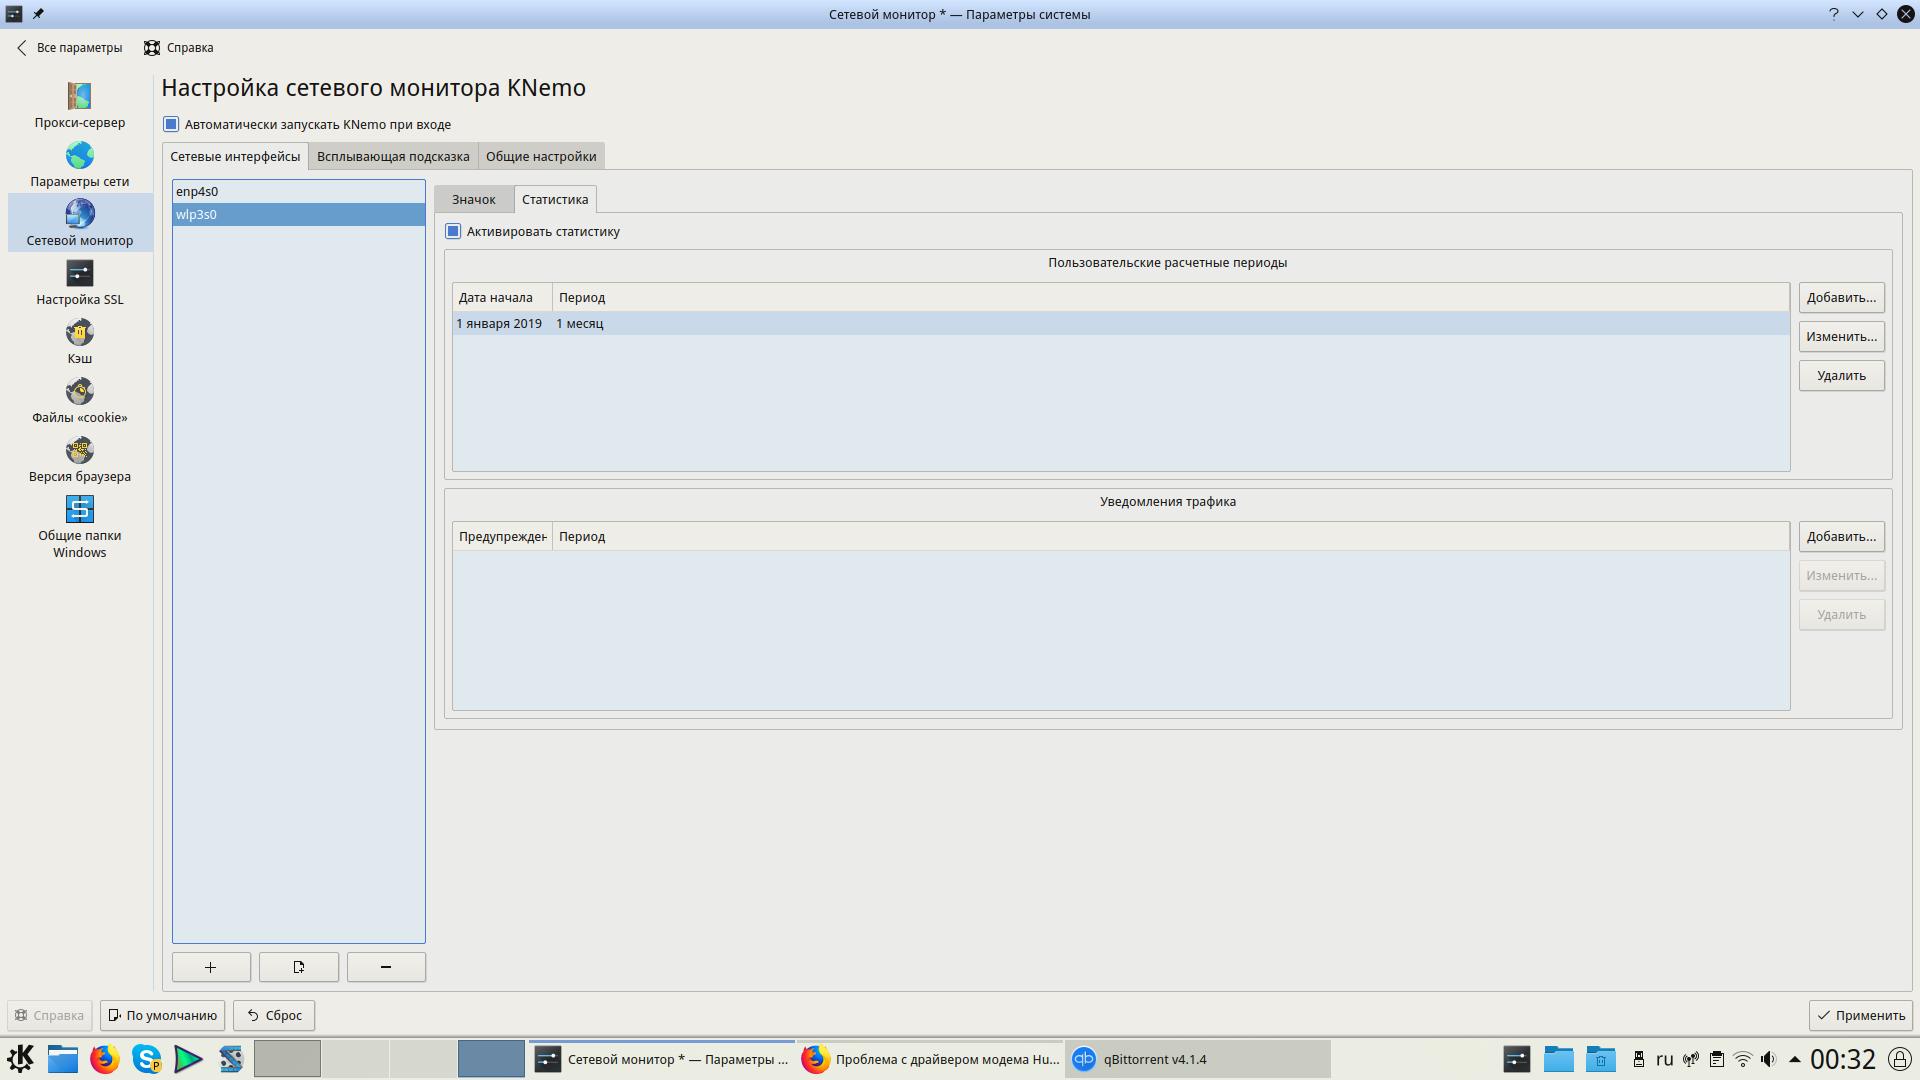Click the remove interface minus button
The image size is (1920, 1080).
tap(386, 967)
